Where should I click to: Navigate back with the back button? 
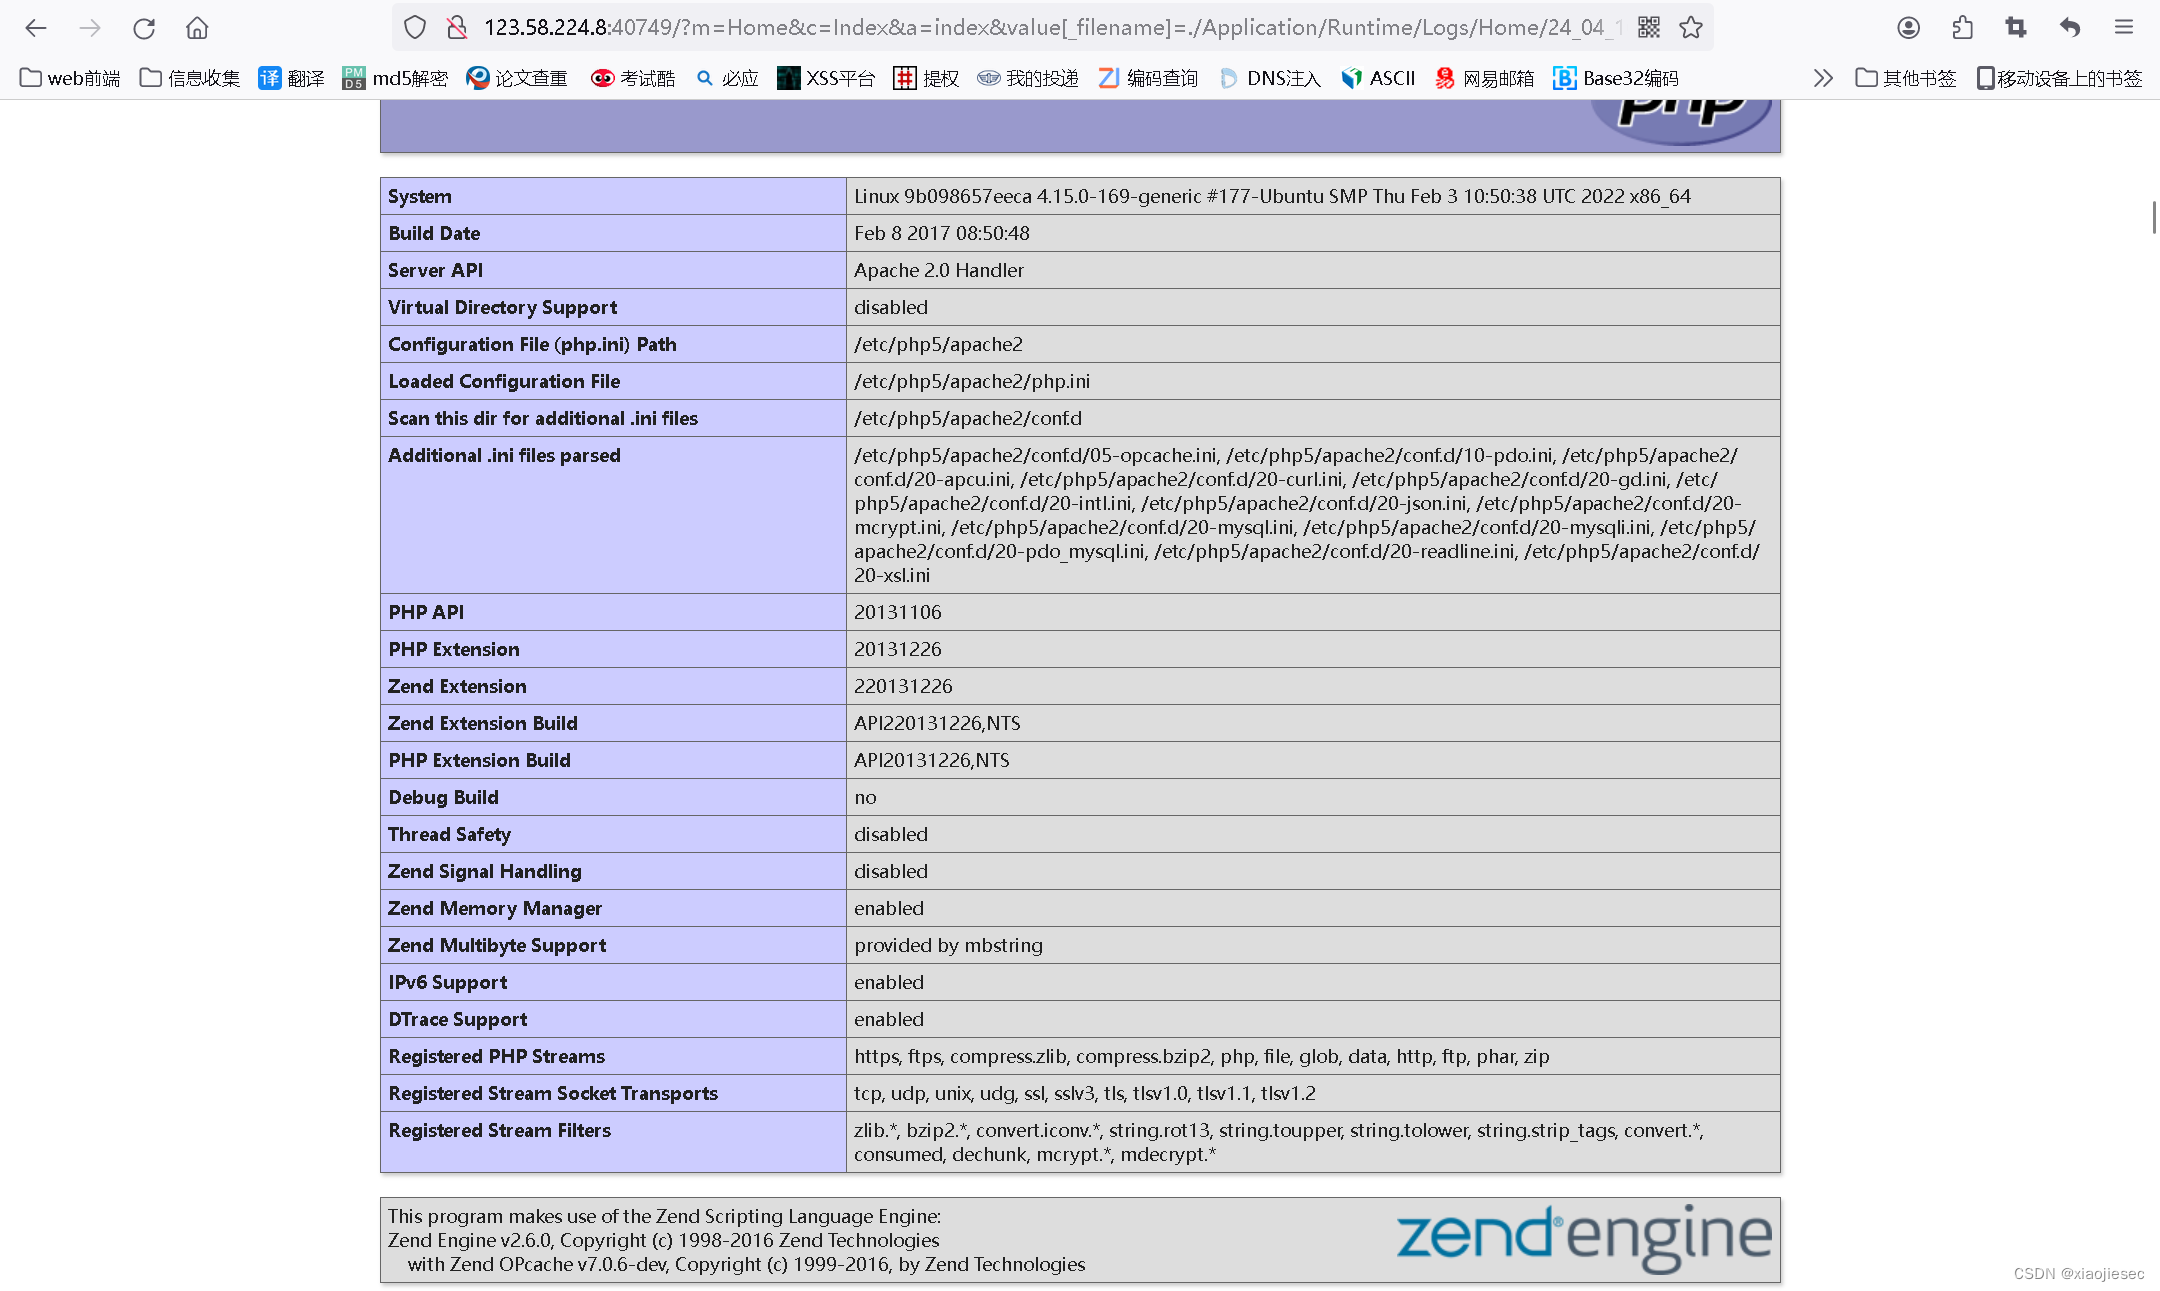tap(35, 27)
